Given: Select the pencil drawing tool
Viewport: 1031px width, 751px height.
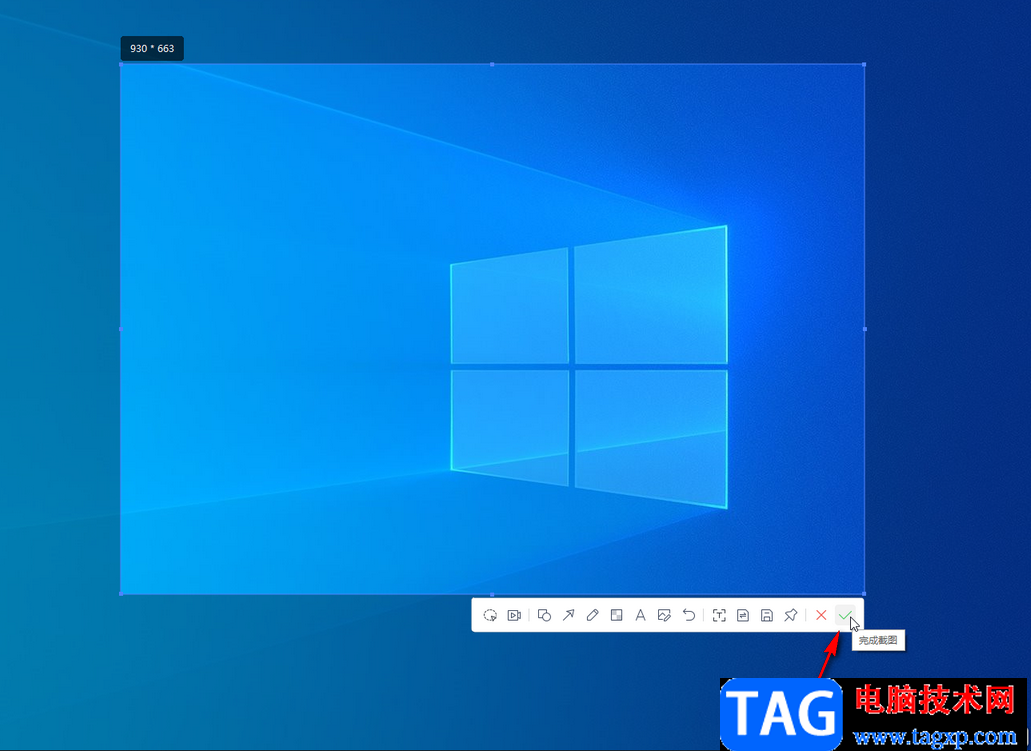Looking at the screenshot, I should click(592, 616).
